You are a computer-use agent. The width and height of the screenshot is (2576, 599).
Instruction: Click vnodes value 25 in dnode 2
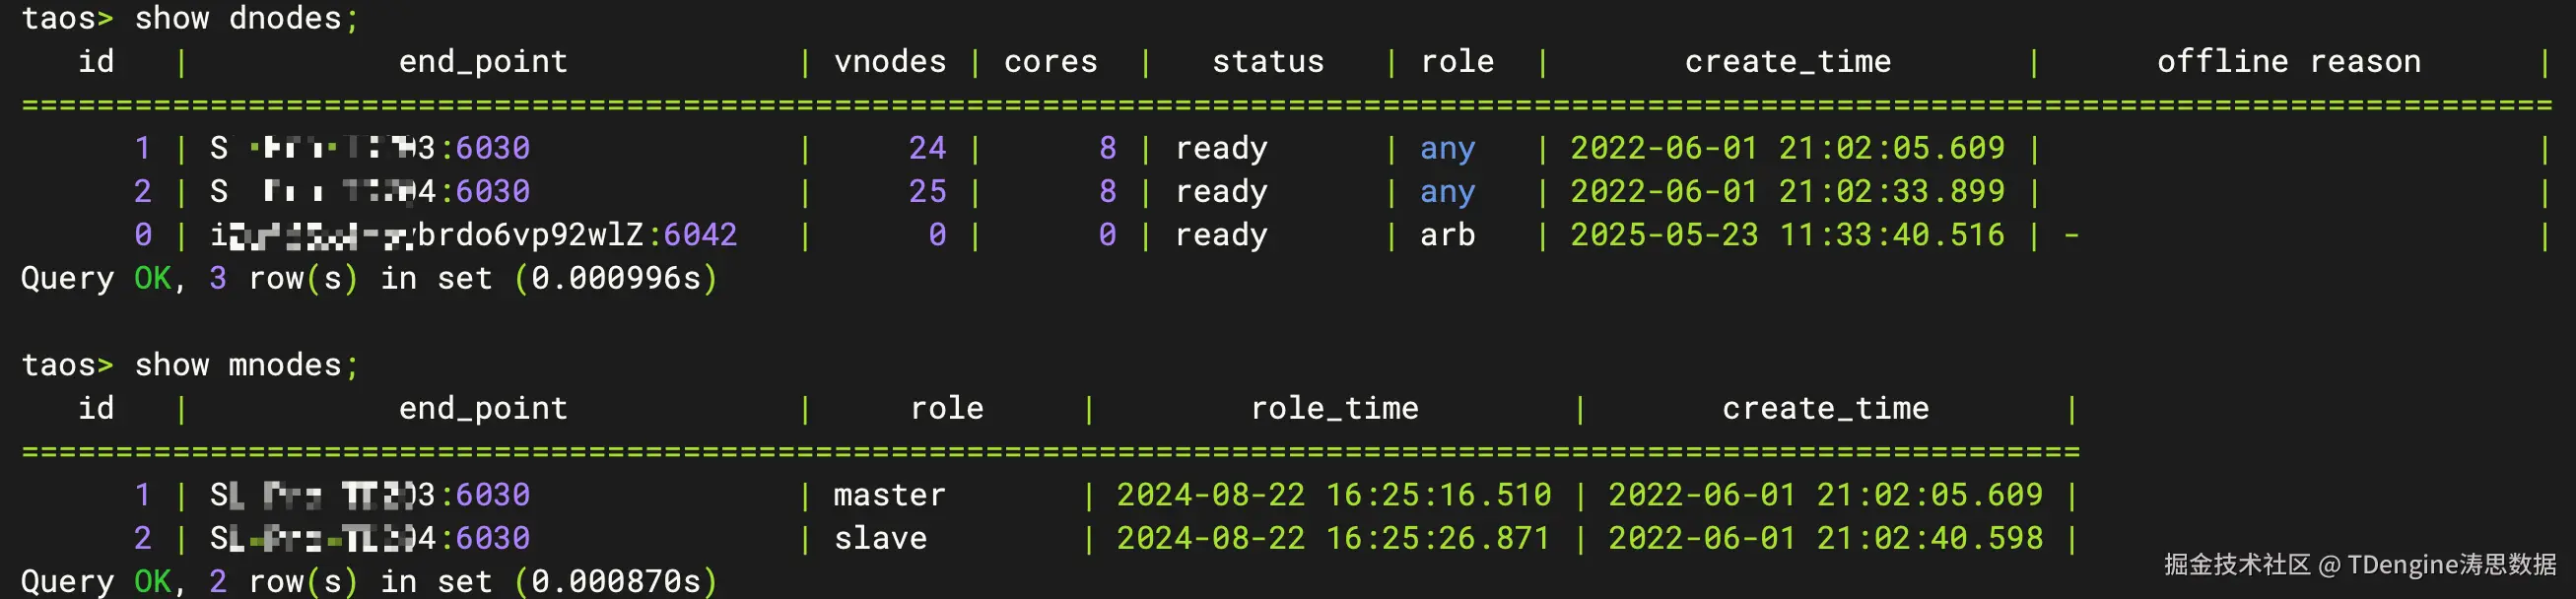click(926, 191)
